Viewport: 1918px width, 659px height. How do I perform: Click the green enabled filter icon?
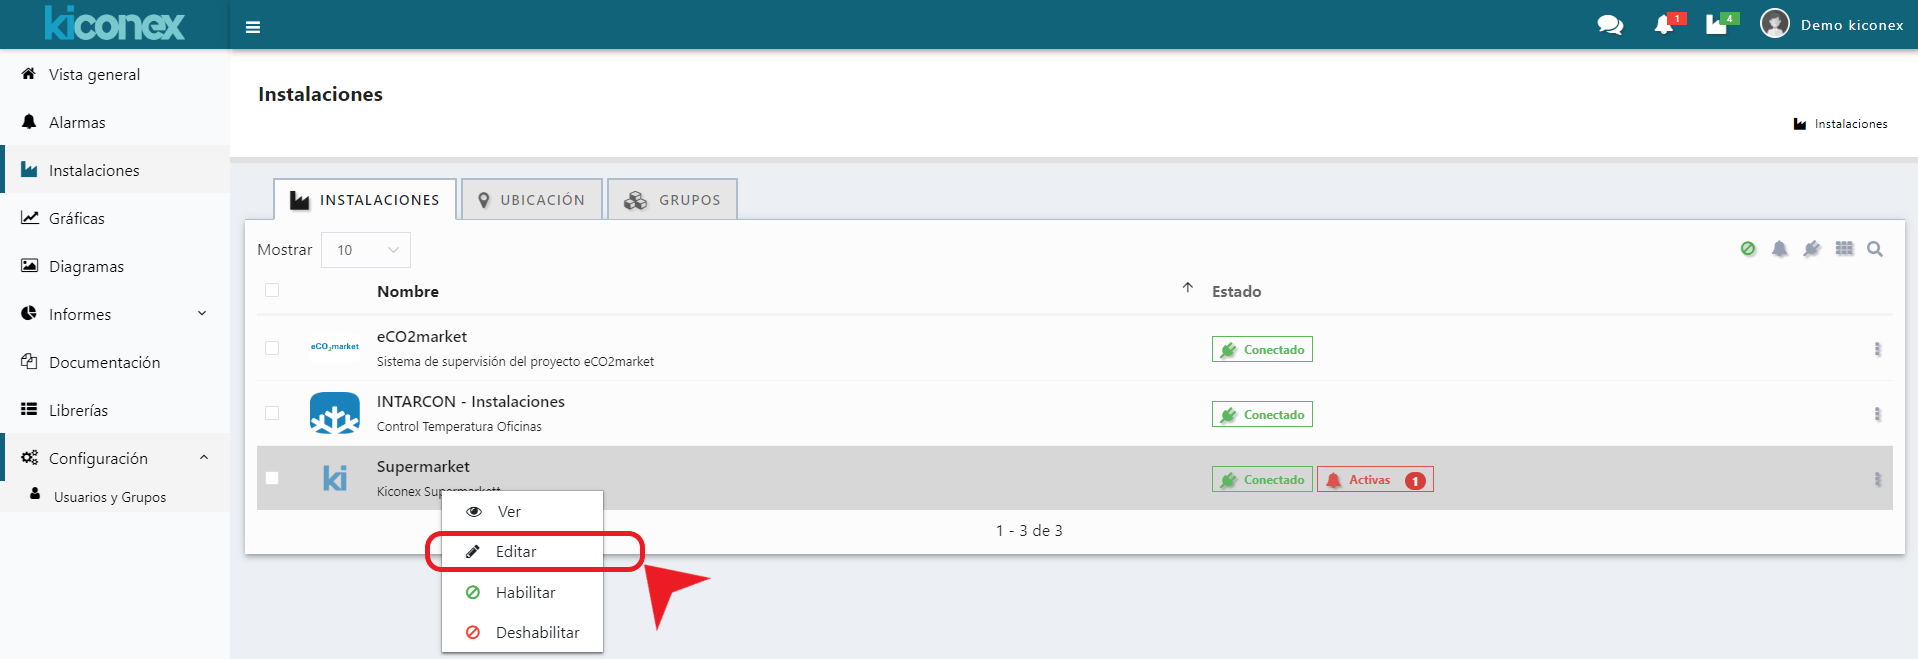pos(1748,249)
